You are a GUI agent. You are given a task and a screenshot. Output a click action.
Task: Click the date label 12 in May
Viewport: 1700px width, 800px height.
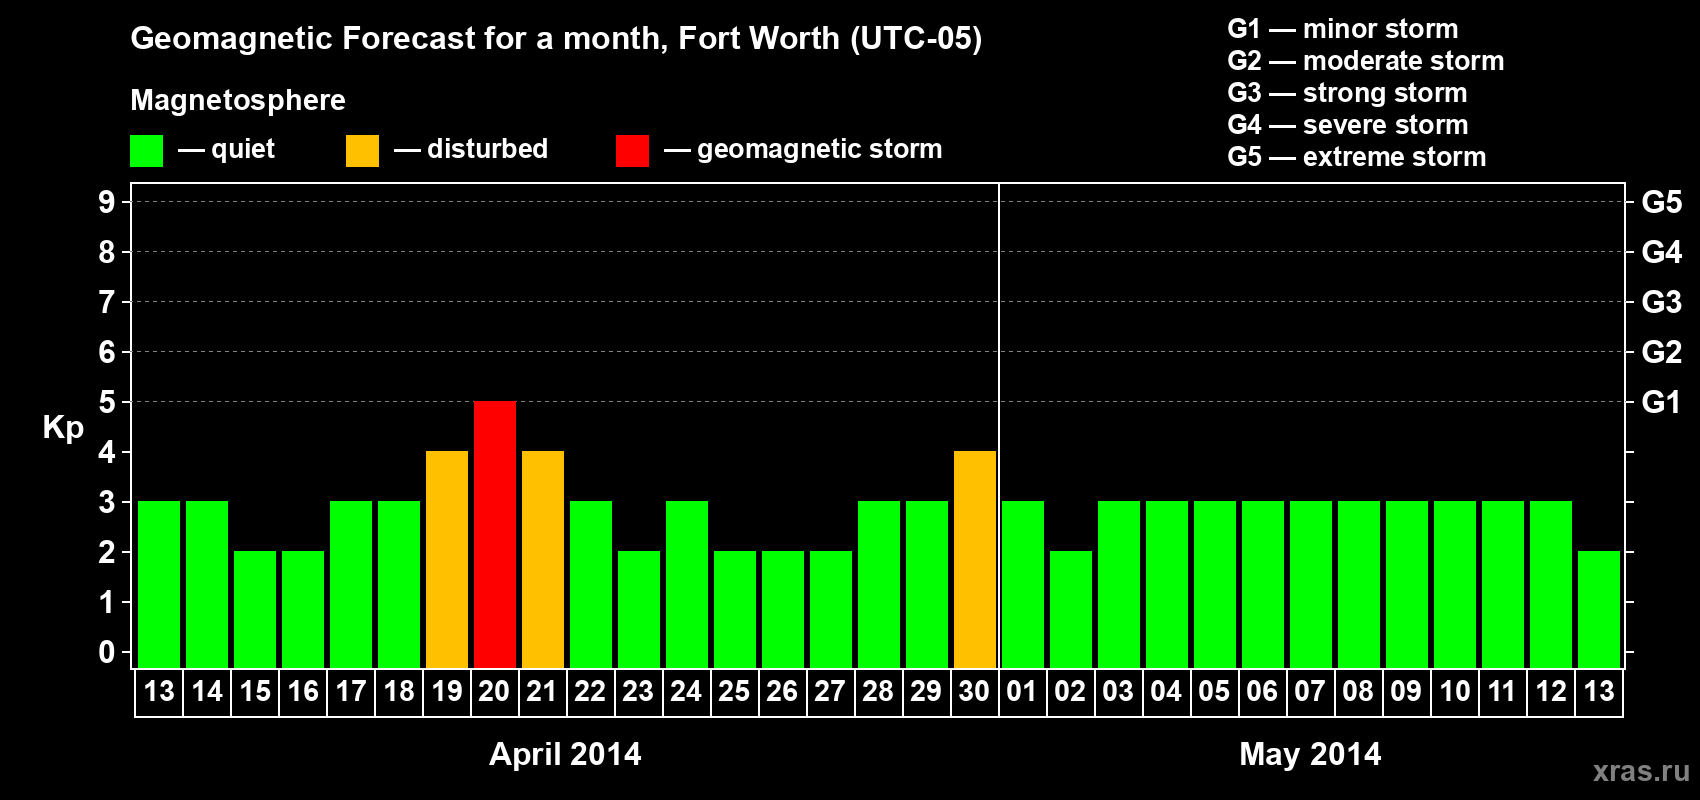click(1551, 692)
